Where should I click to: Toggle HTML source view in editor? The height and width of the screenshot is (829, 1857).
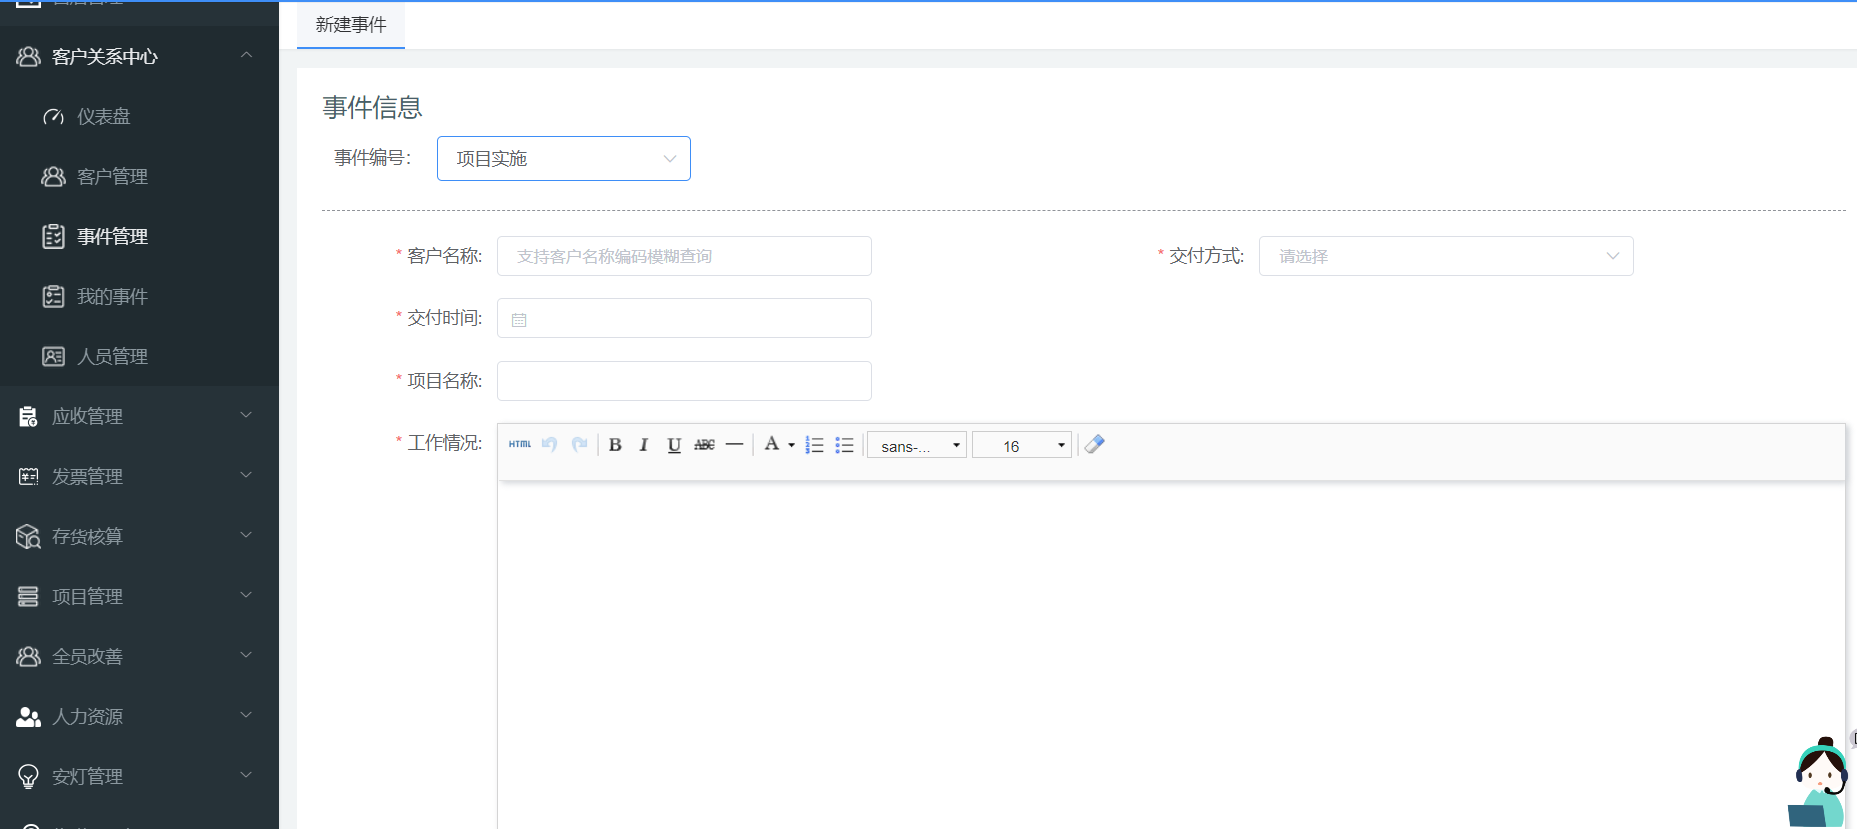[x=519, y=445]
